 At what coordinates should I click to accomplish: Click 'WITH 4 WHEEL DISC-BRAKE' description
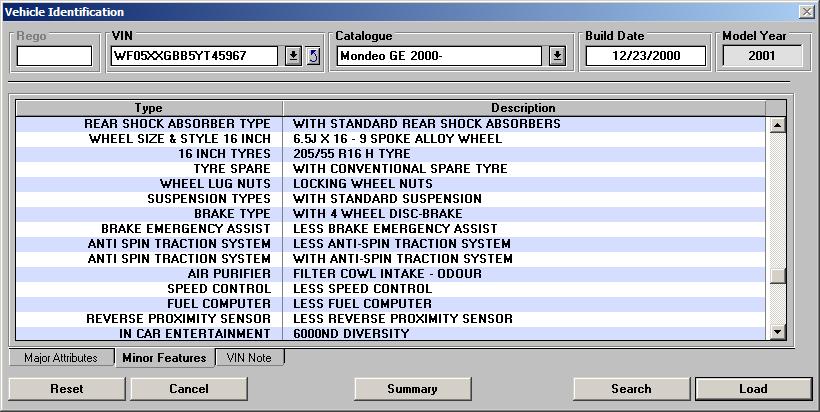point(378,214)
